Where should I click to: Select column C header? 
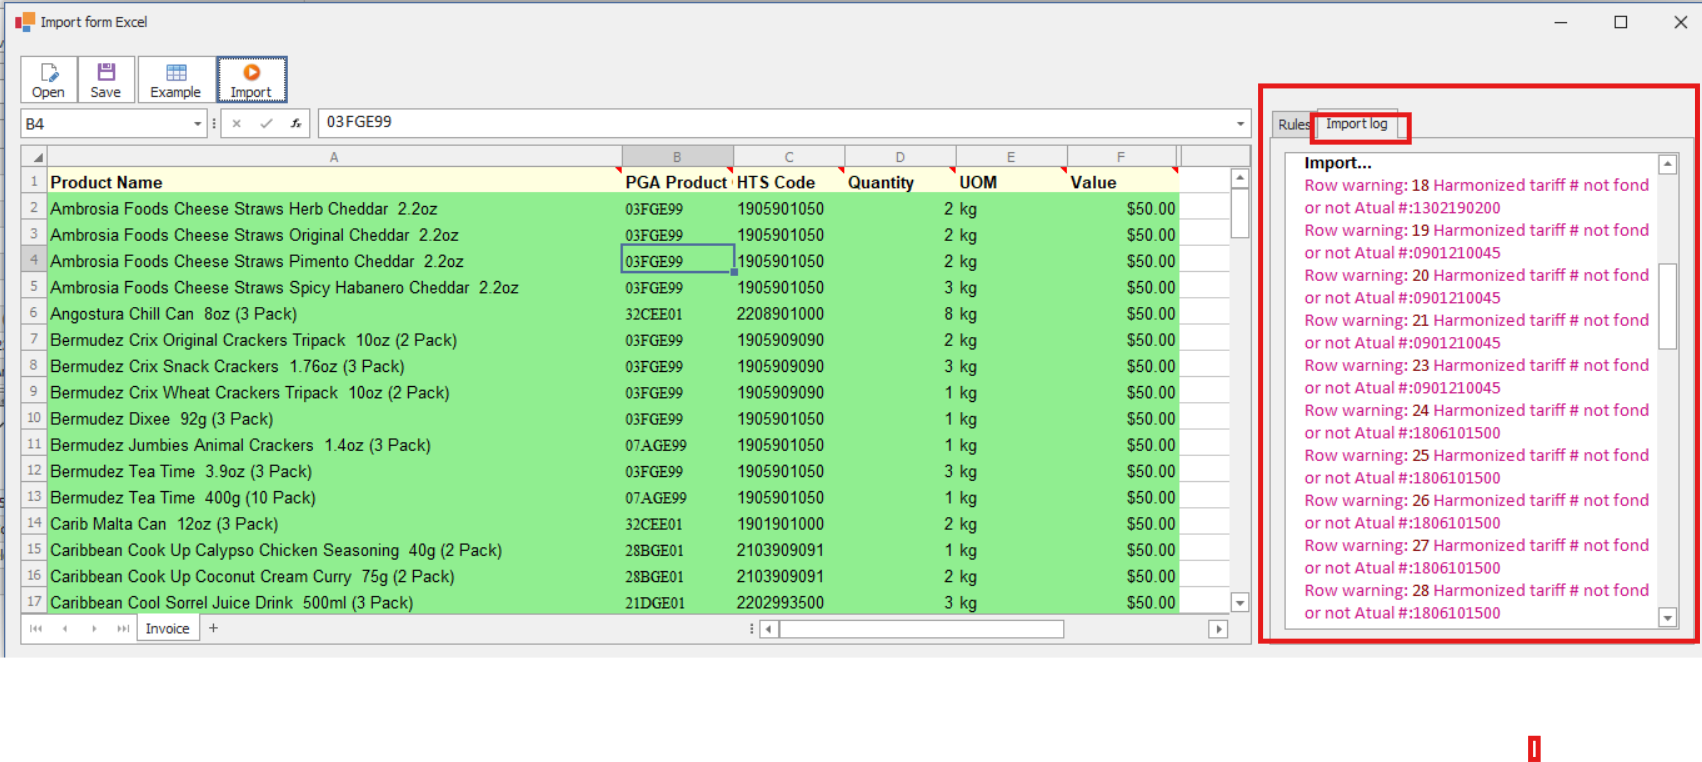click(789, 157)
